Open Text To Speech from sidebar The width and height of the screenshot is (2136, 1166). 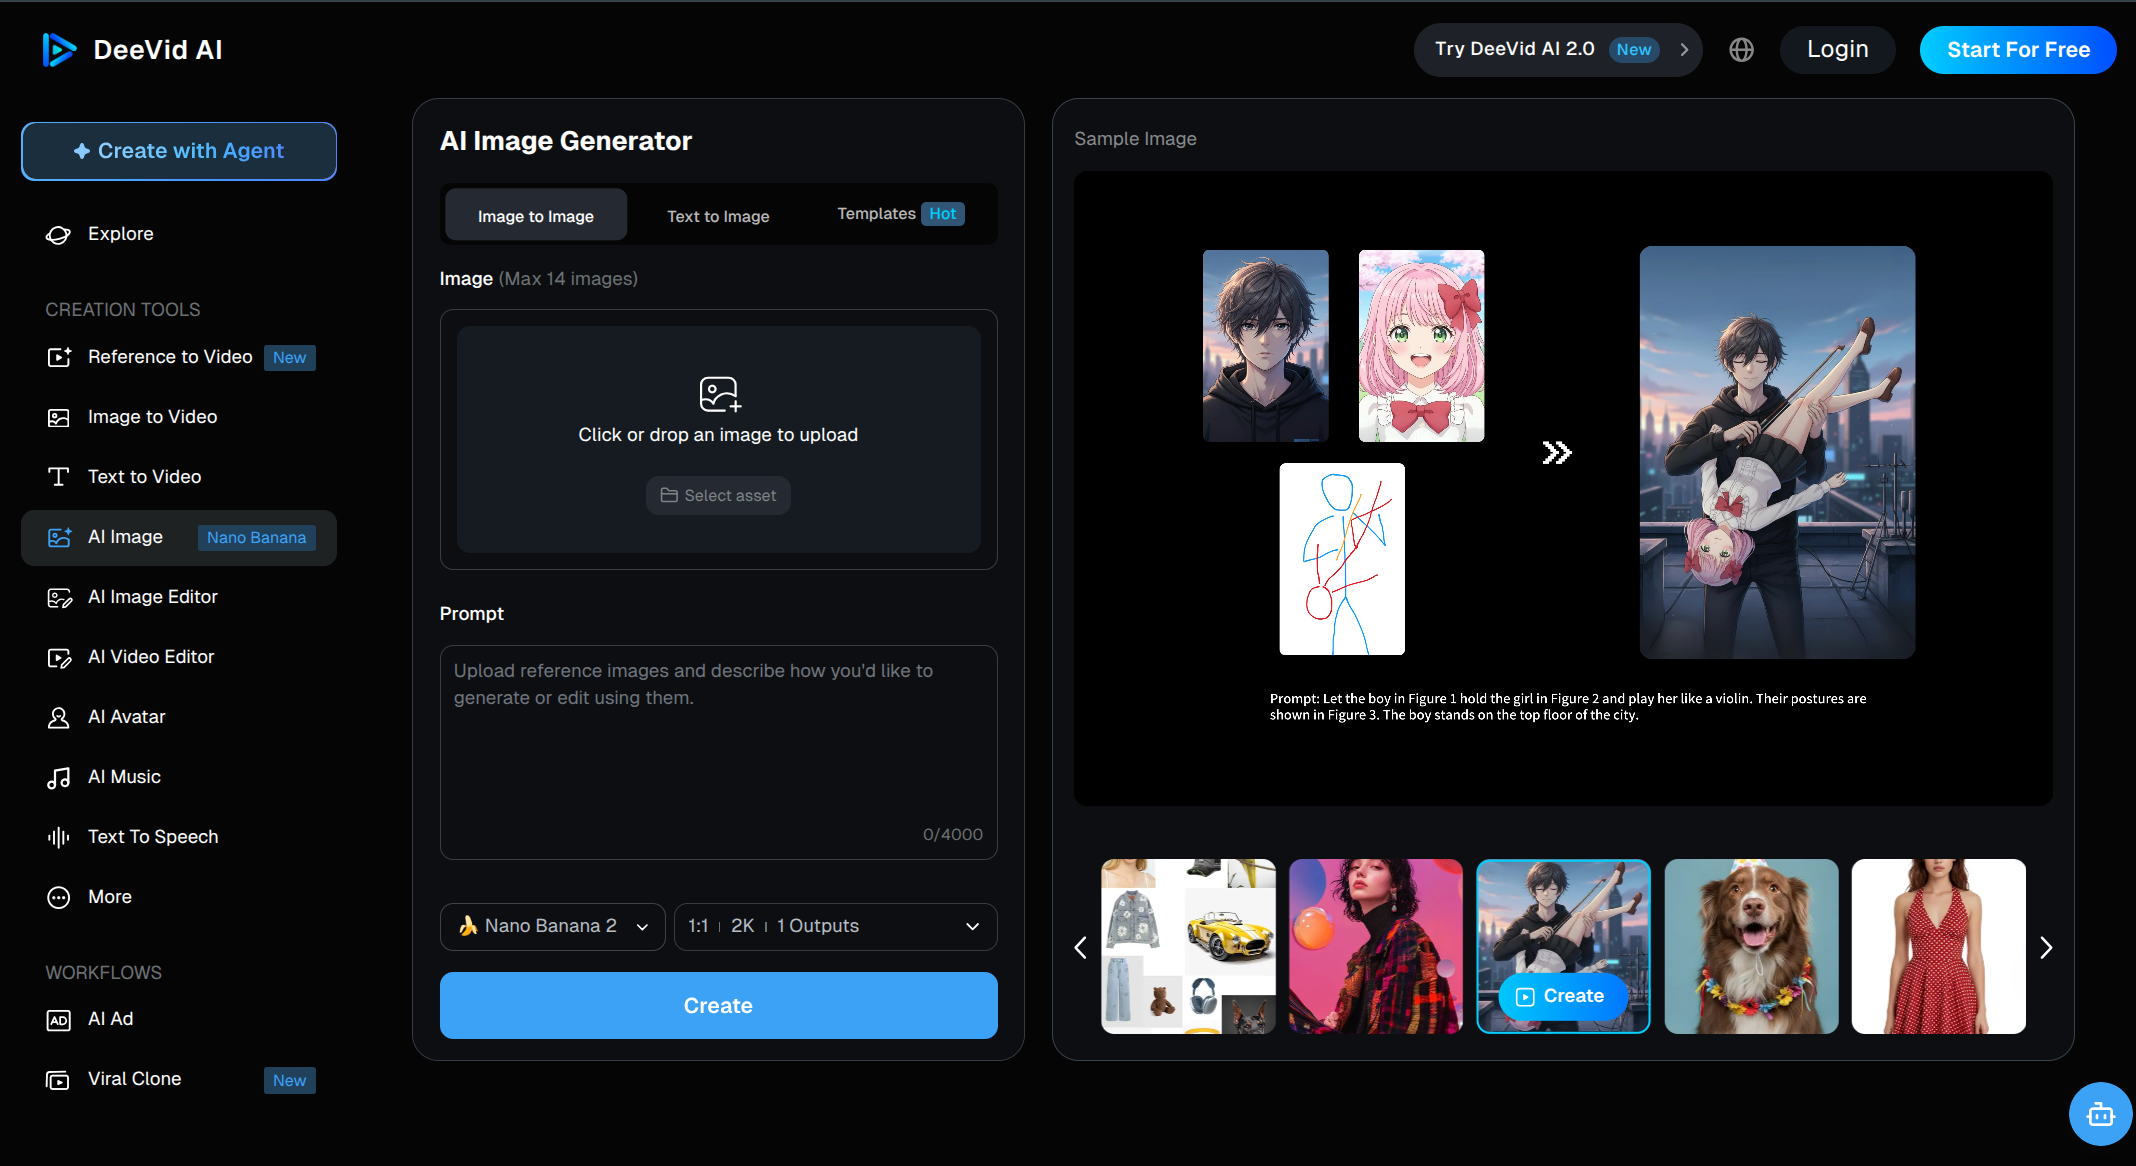179,837
